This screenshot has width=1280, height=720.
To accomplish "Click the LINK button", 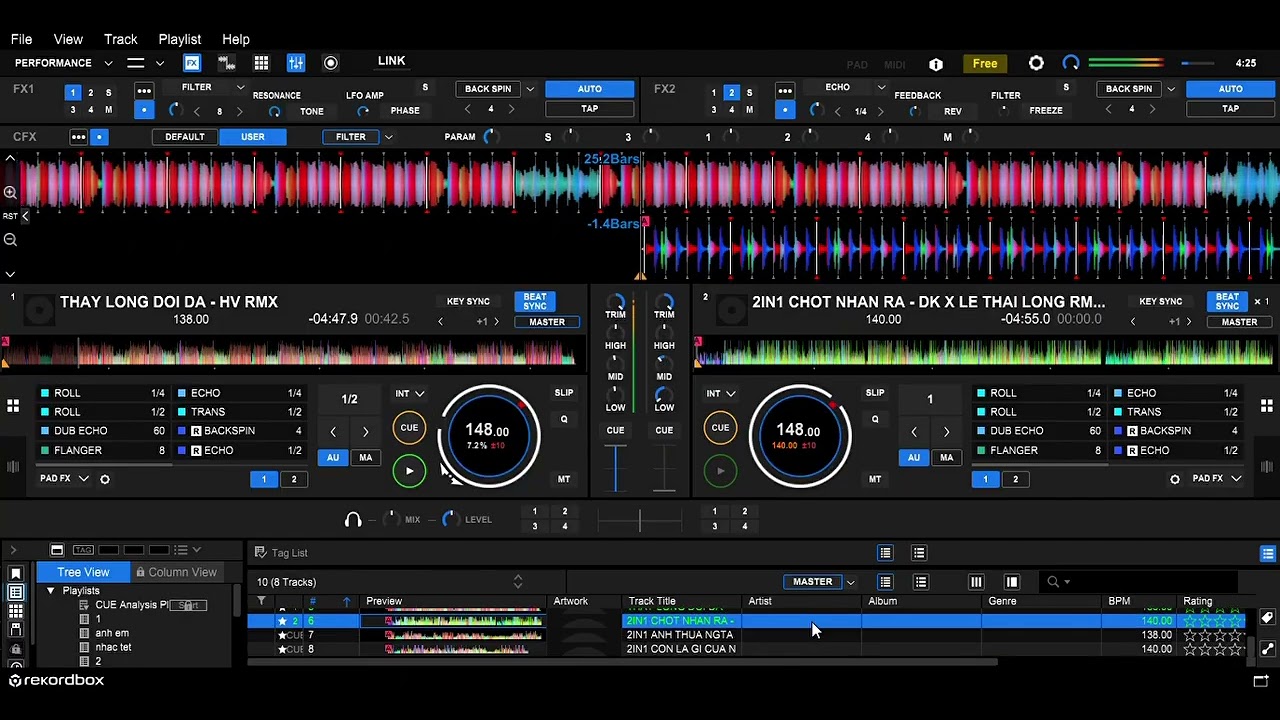I will point(391,61).
